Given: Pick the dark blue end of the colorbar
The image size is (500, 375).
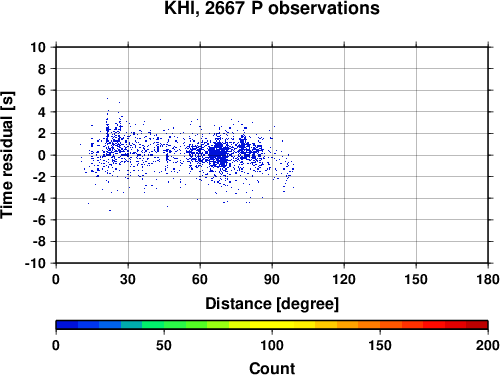Looking at the screenshot, I should 67,325.
